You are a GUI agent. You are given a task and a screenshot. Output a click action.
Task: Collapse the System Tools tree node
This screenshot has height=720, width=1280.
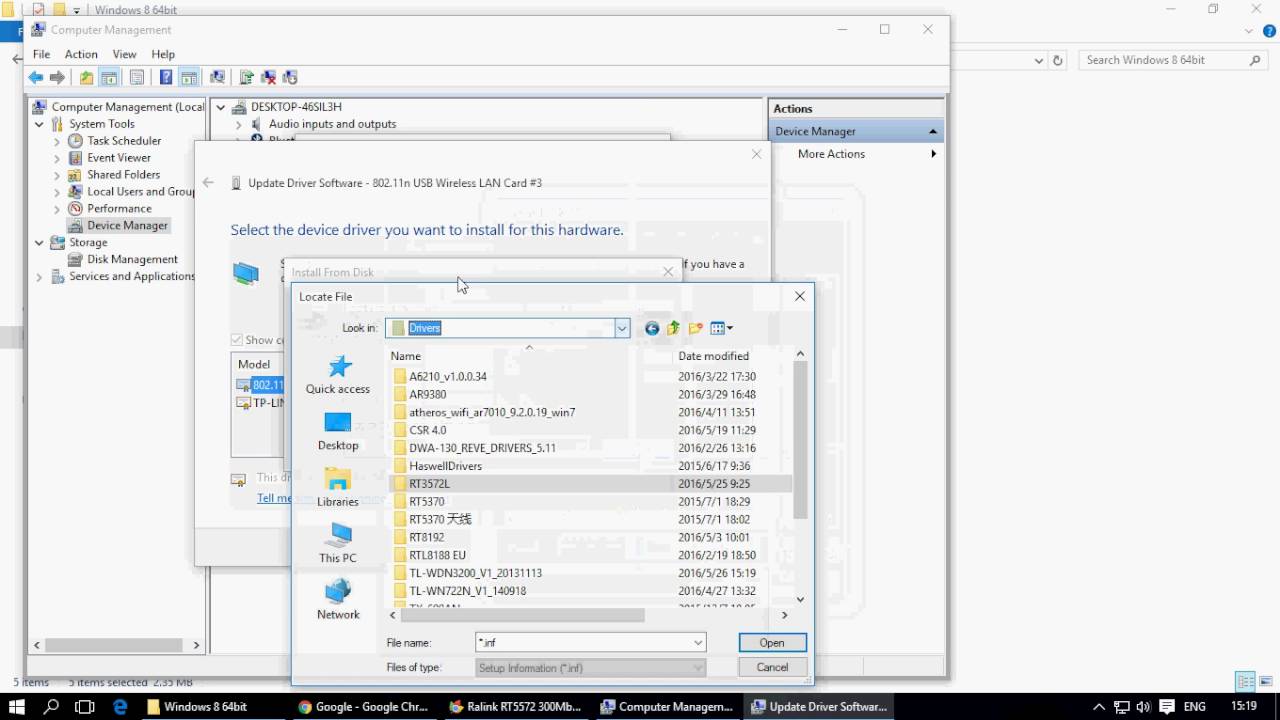point(39,124)
